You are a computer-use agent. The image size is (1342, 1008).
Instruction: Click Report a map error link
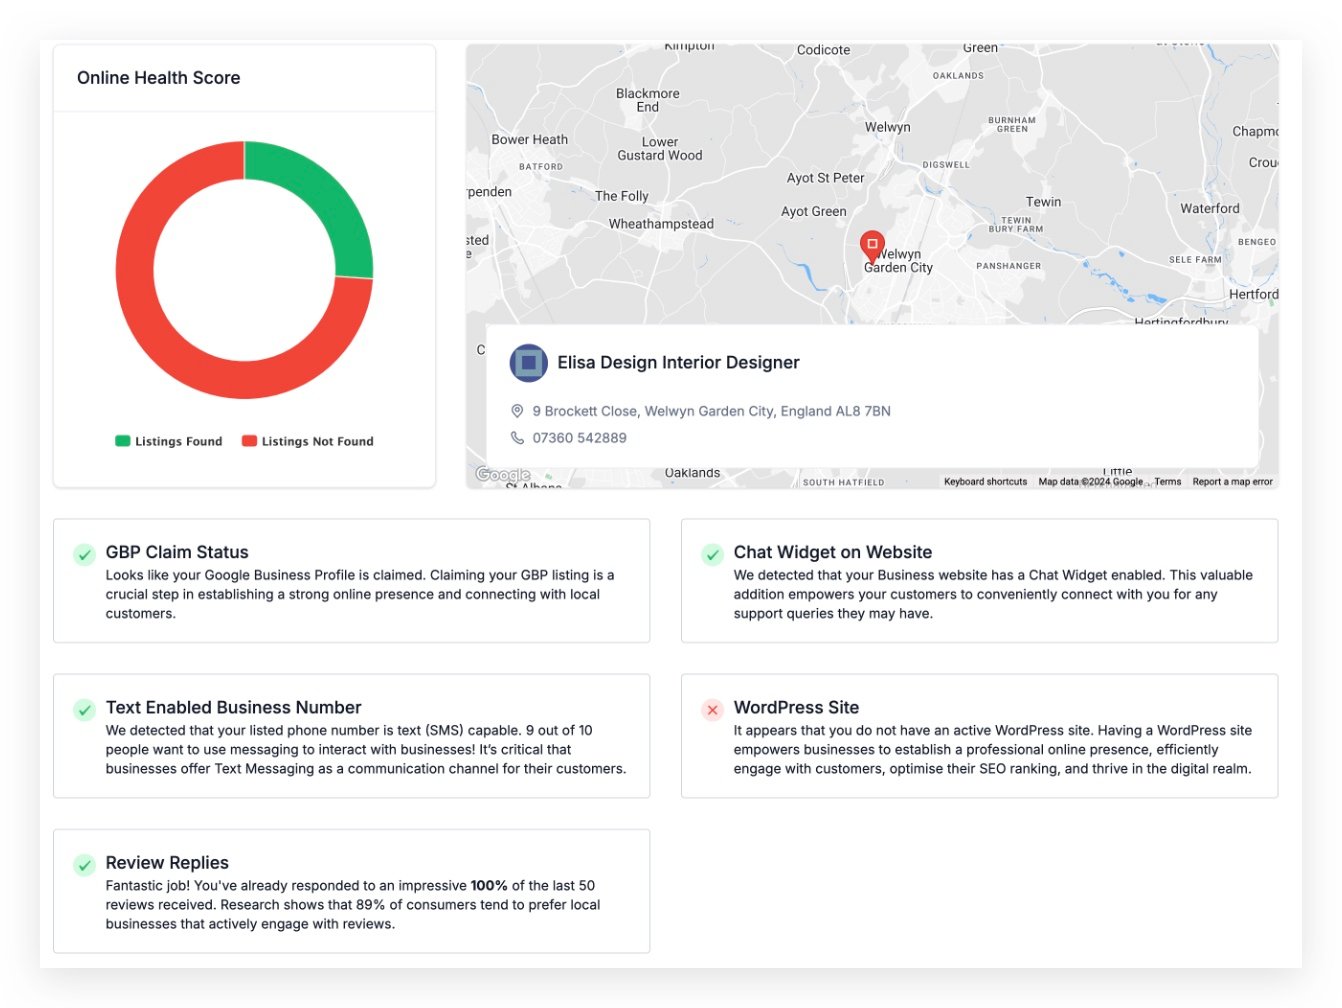point(1232,482)
